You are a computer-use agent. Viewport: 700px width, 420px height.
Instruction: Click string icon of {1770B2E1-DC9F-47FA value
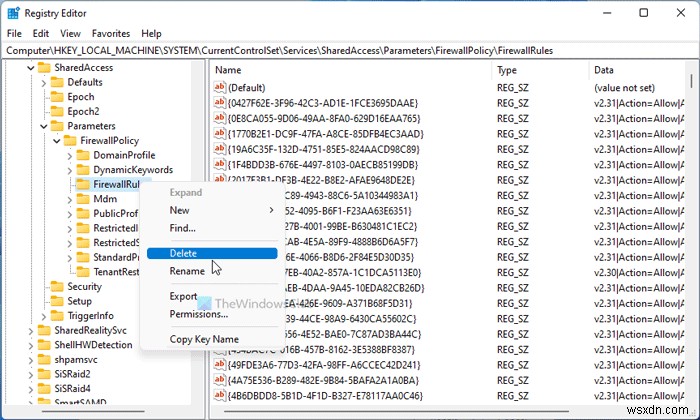(x=219, y=133)
